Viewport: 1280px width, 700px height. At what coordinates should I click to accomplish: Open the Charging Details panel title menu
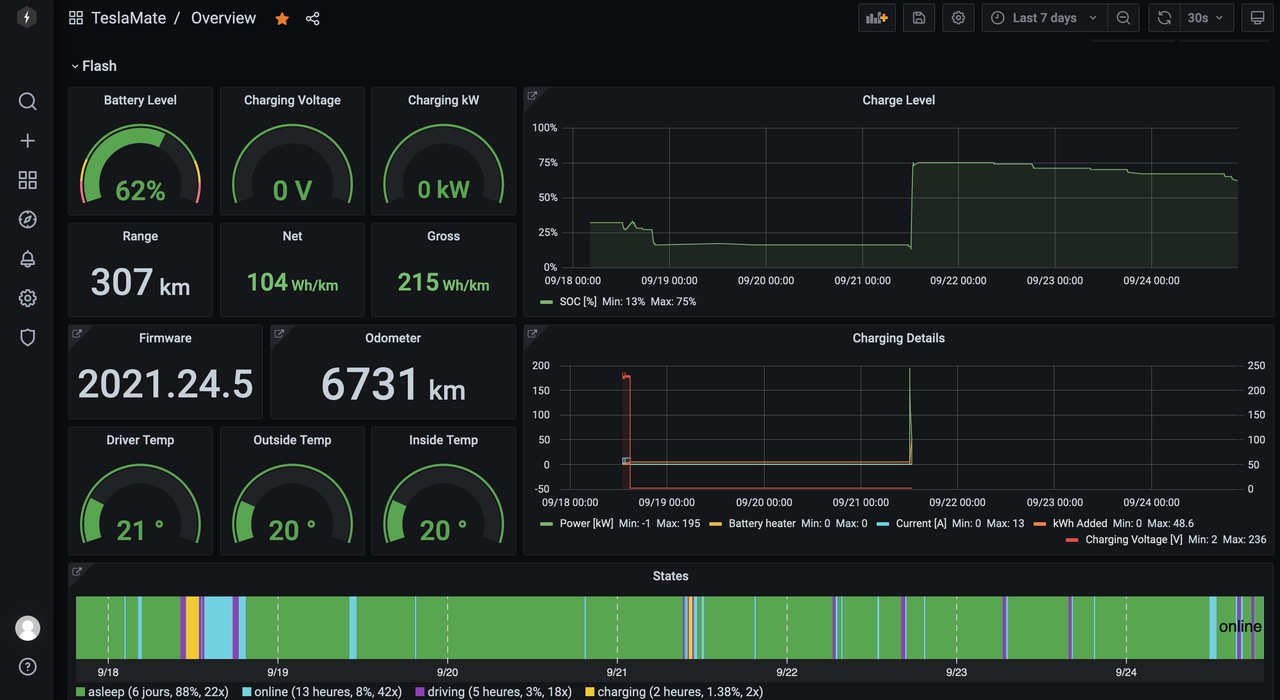tap(898, 338)
